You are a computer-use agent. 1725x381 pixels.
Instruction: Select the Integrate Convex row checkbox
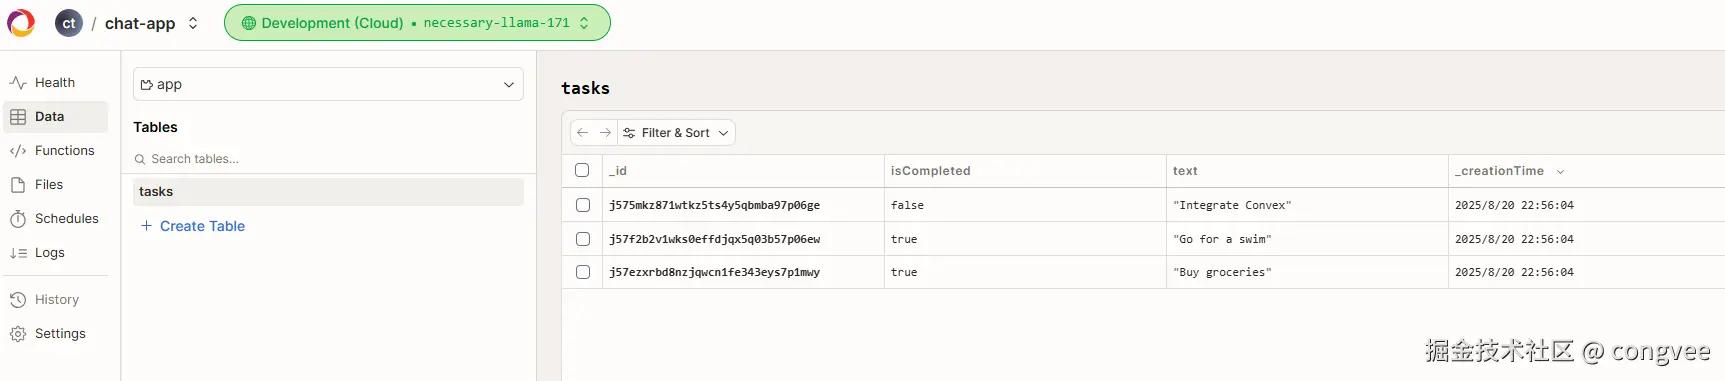[583, 205]
